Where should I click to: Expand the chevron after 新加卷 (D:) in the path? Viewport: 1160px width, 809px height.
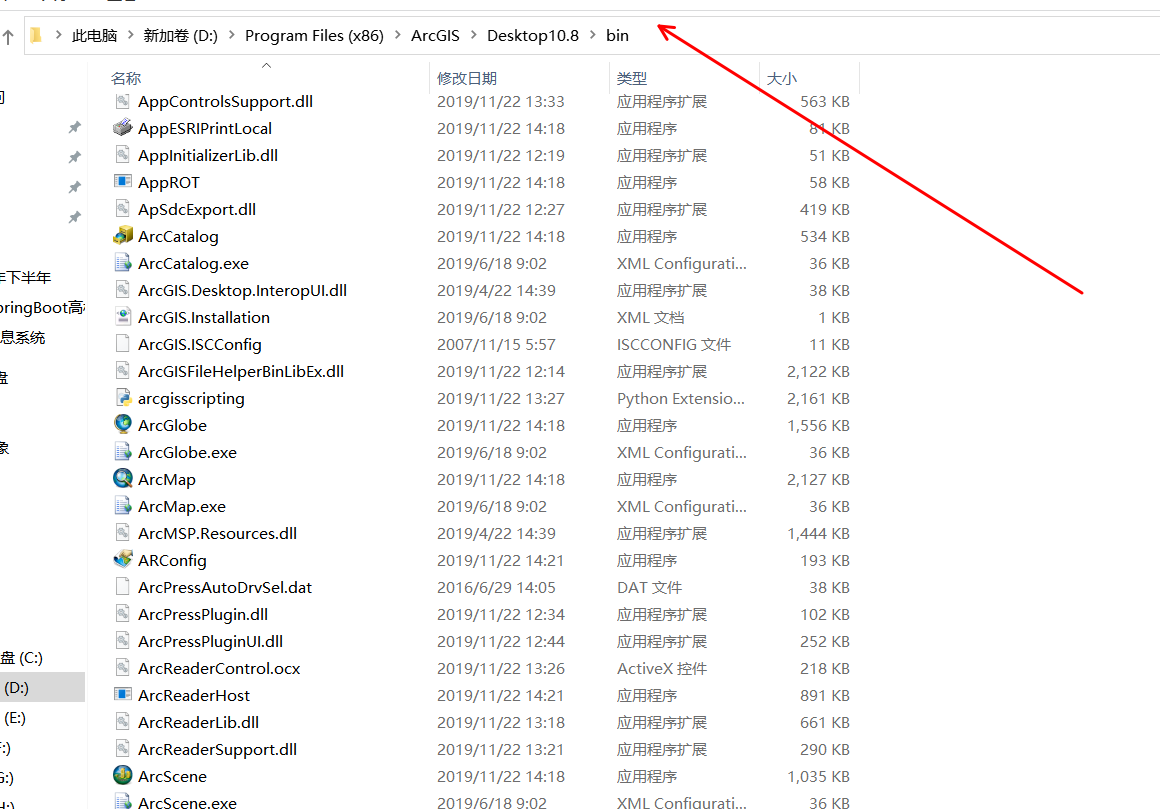click(232, 35)
